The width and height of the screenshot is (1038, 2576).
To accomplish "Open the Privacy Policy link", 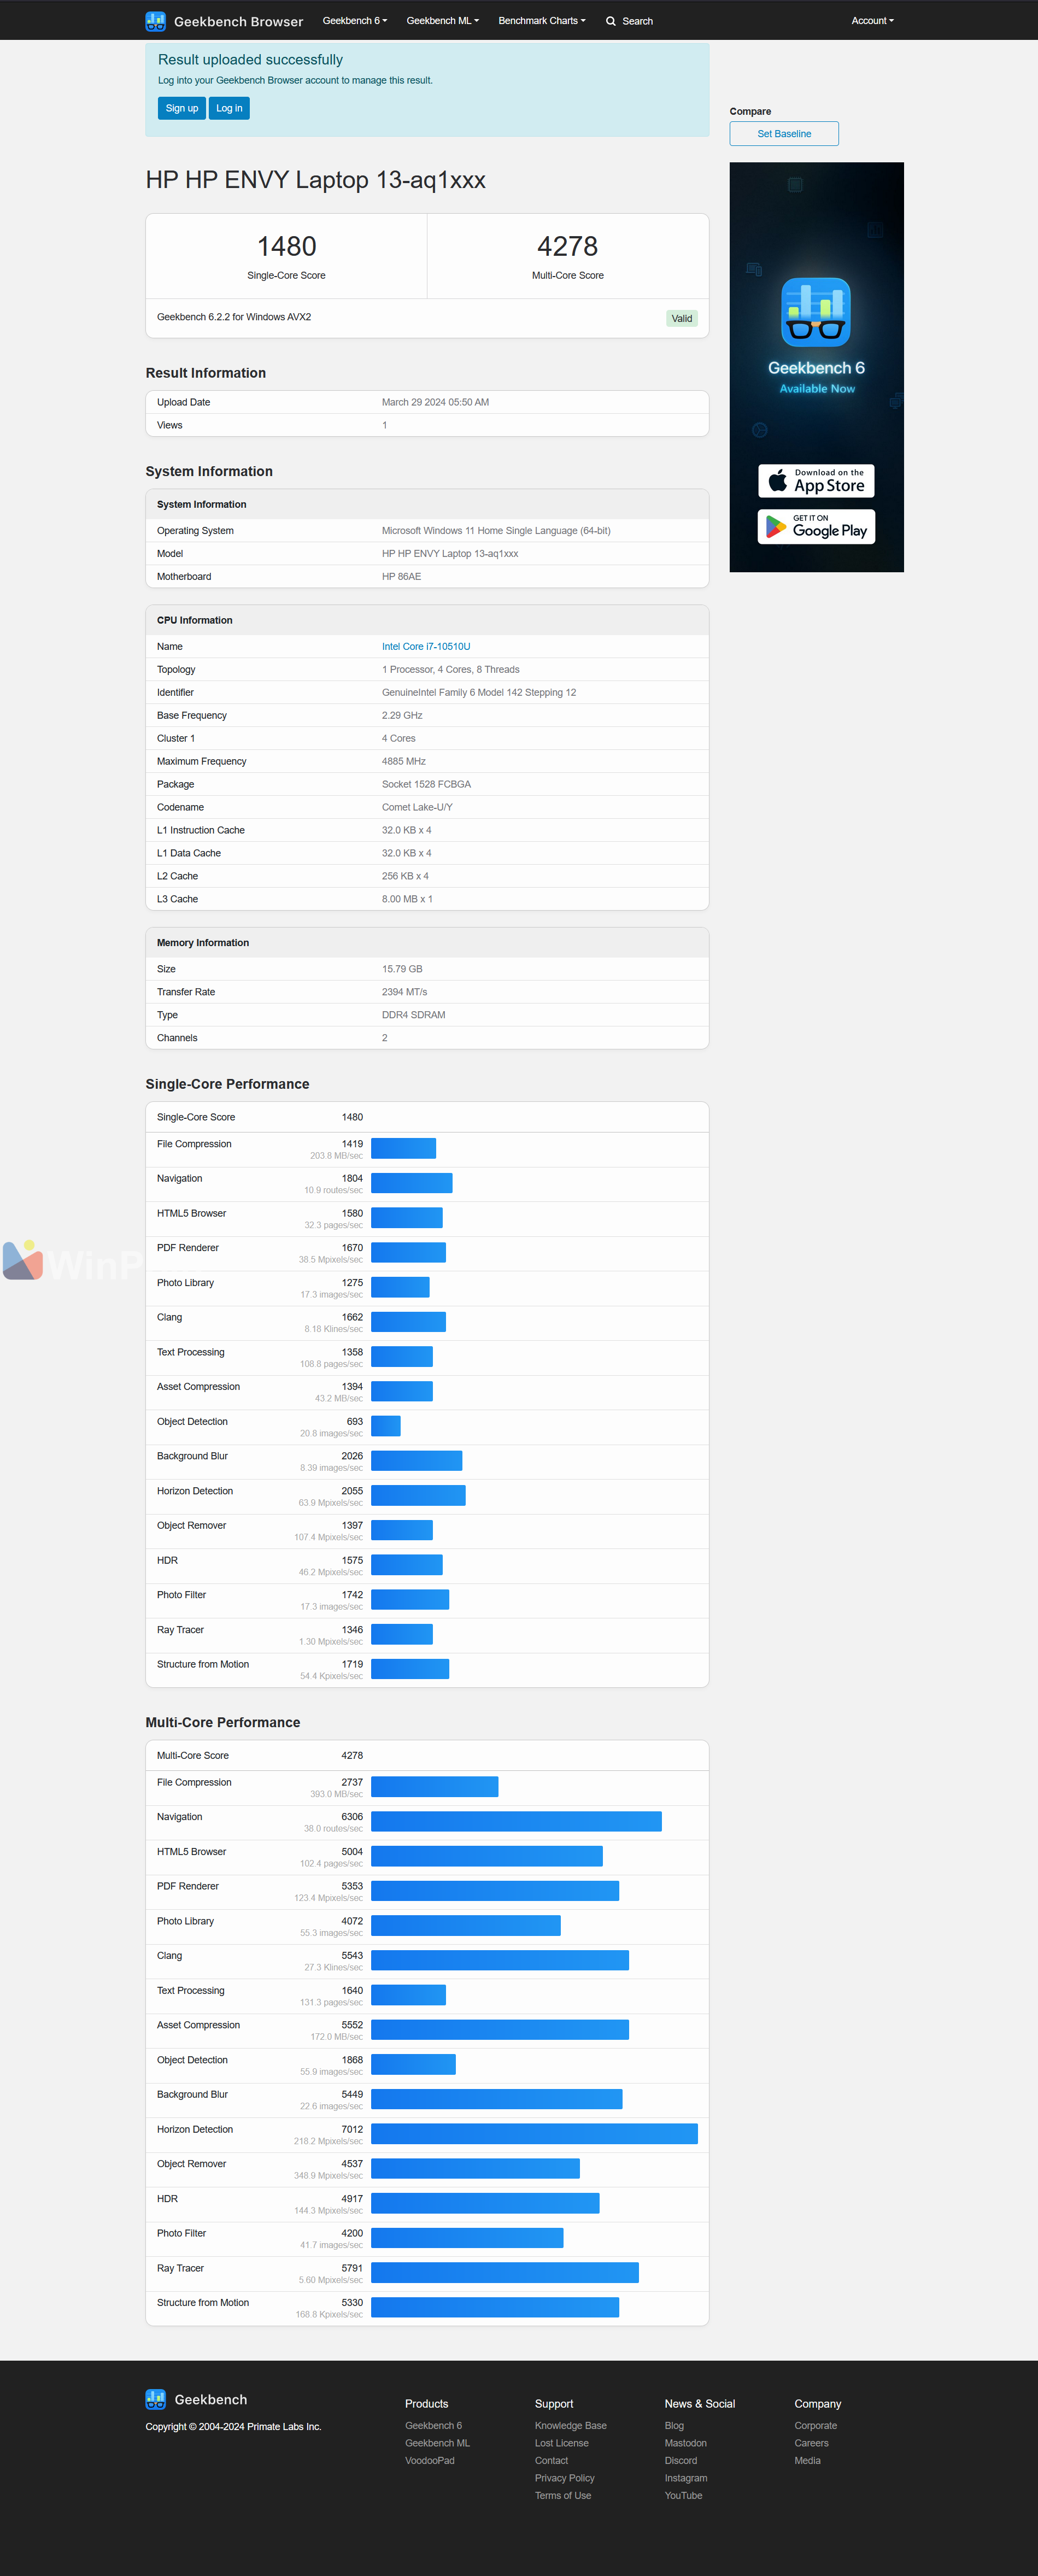I will pyautogui.click(x=565, y=2478).
